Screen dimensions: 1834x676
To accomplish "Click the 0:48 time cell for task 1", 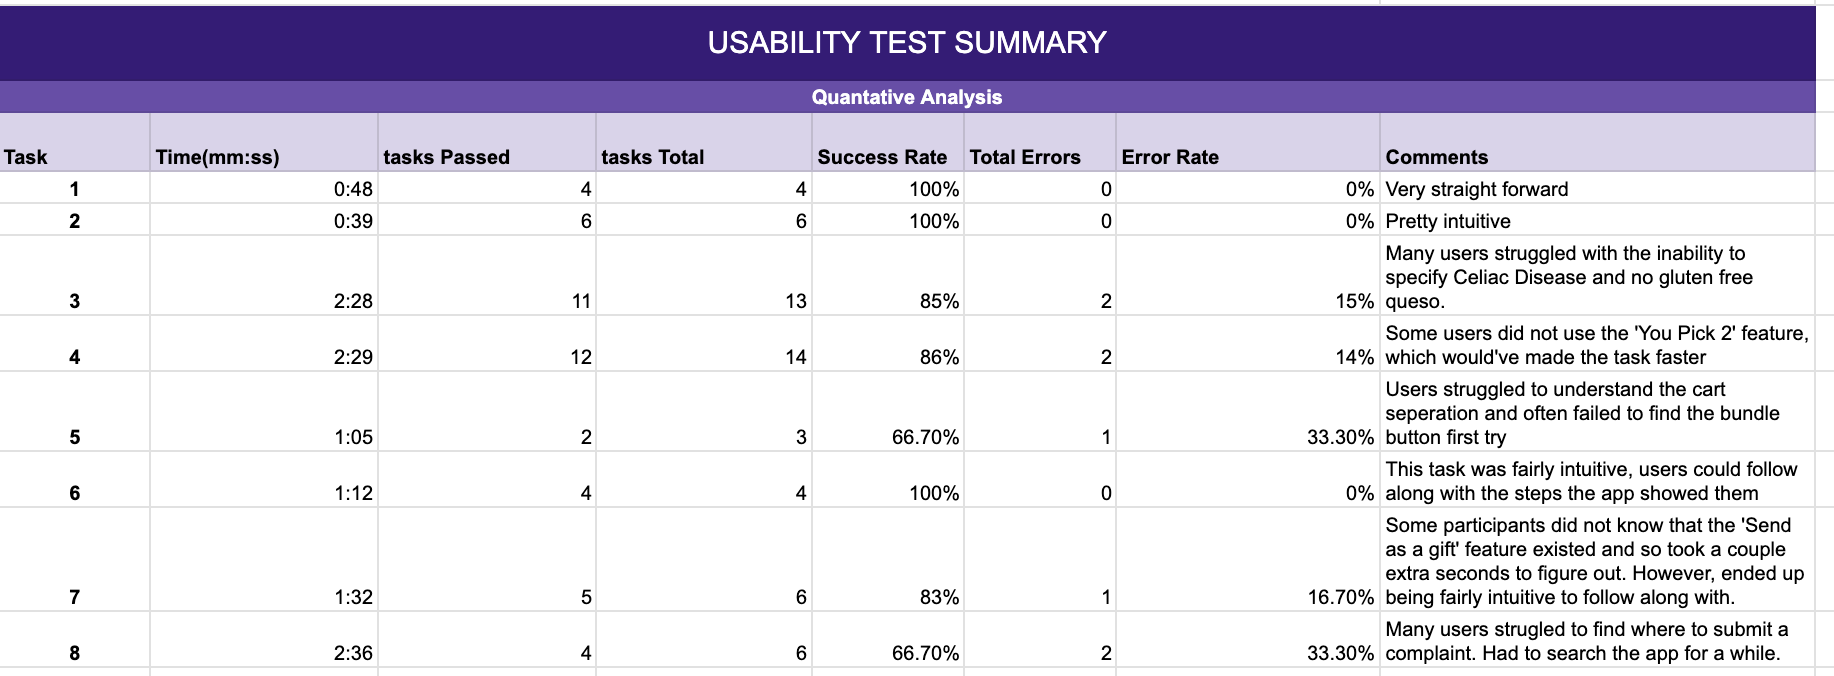I will tap(264, 188).
